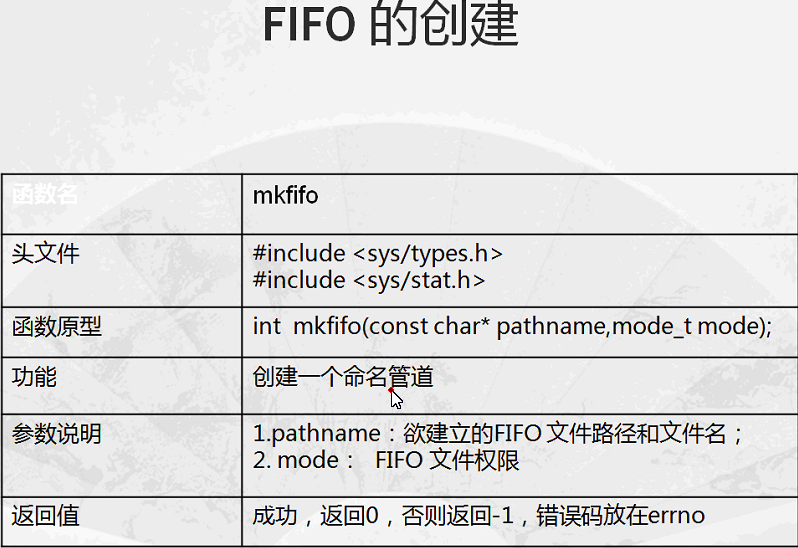798x548 pixels.
Task: Click the return value description mentioning errno
Action: (478, 515)
